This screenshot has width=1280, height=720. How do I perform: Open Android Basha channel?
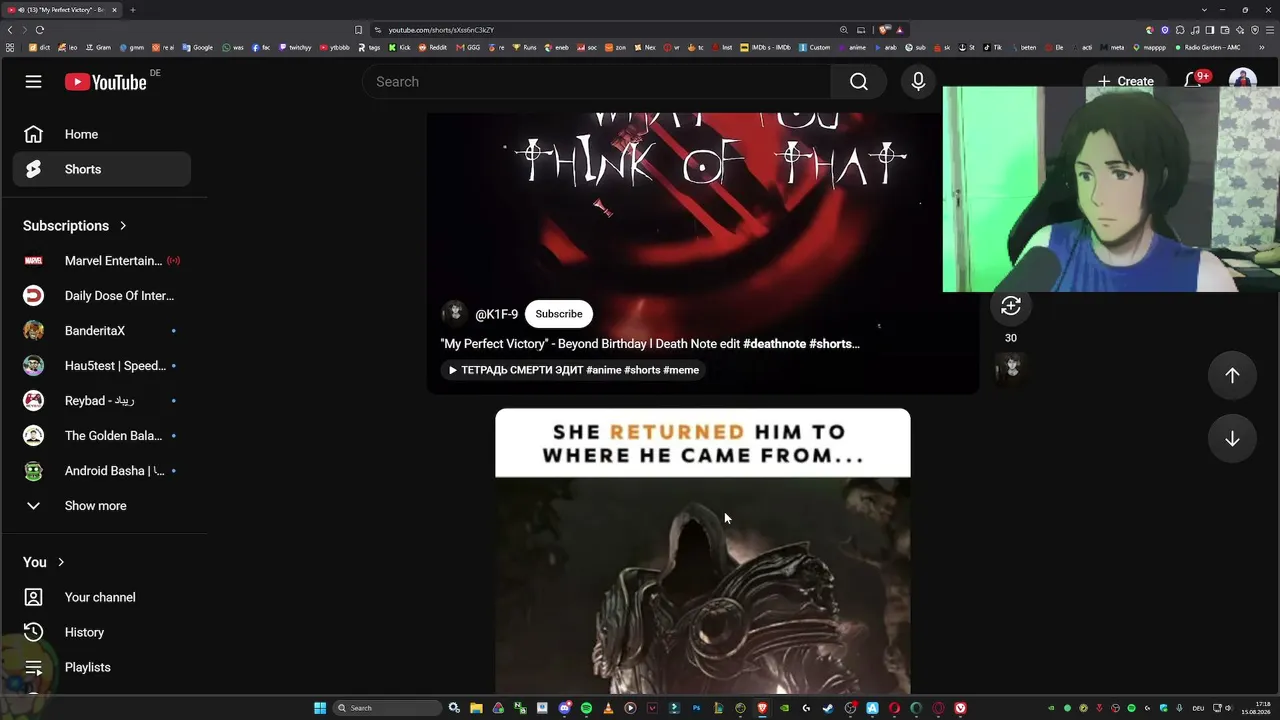(101, 471)
